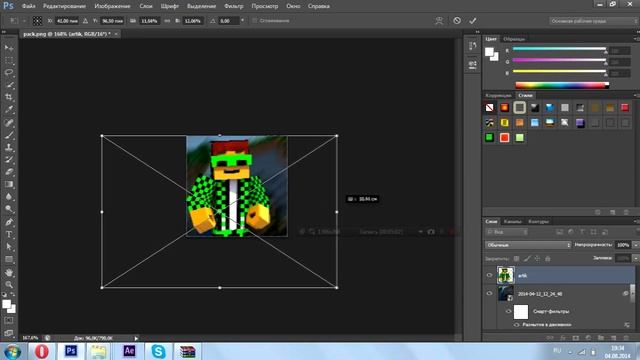Select the Path Selection tool
The image size is (640, 360).
tap(9, 247)
